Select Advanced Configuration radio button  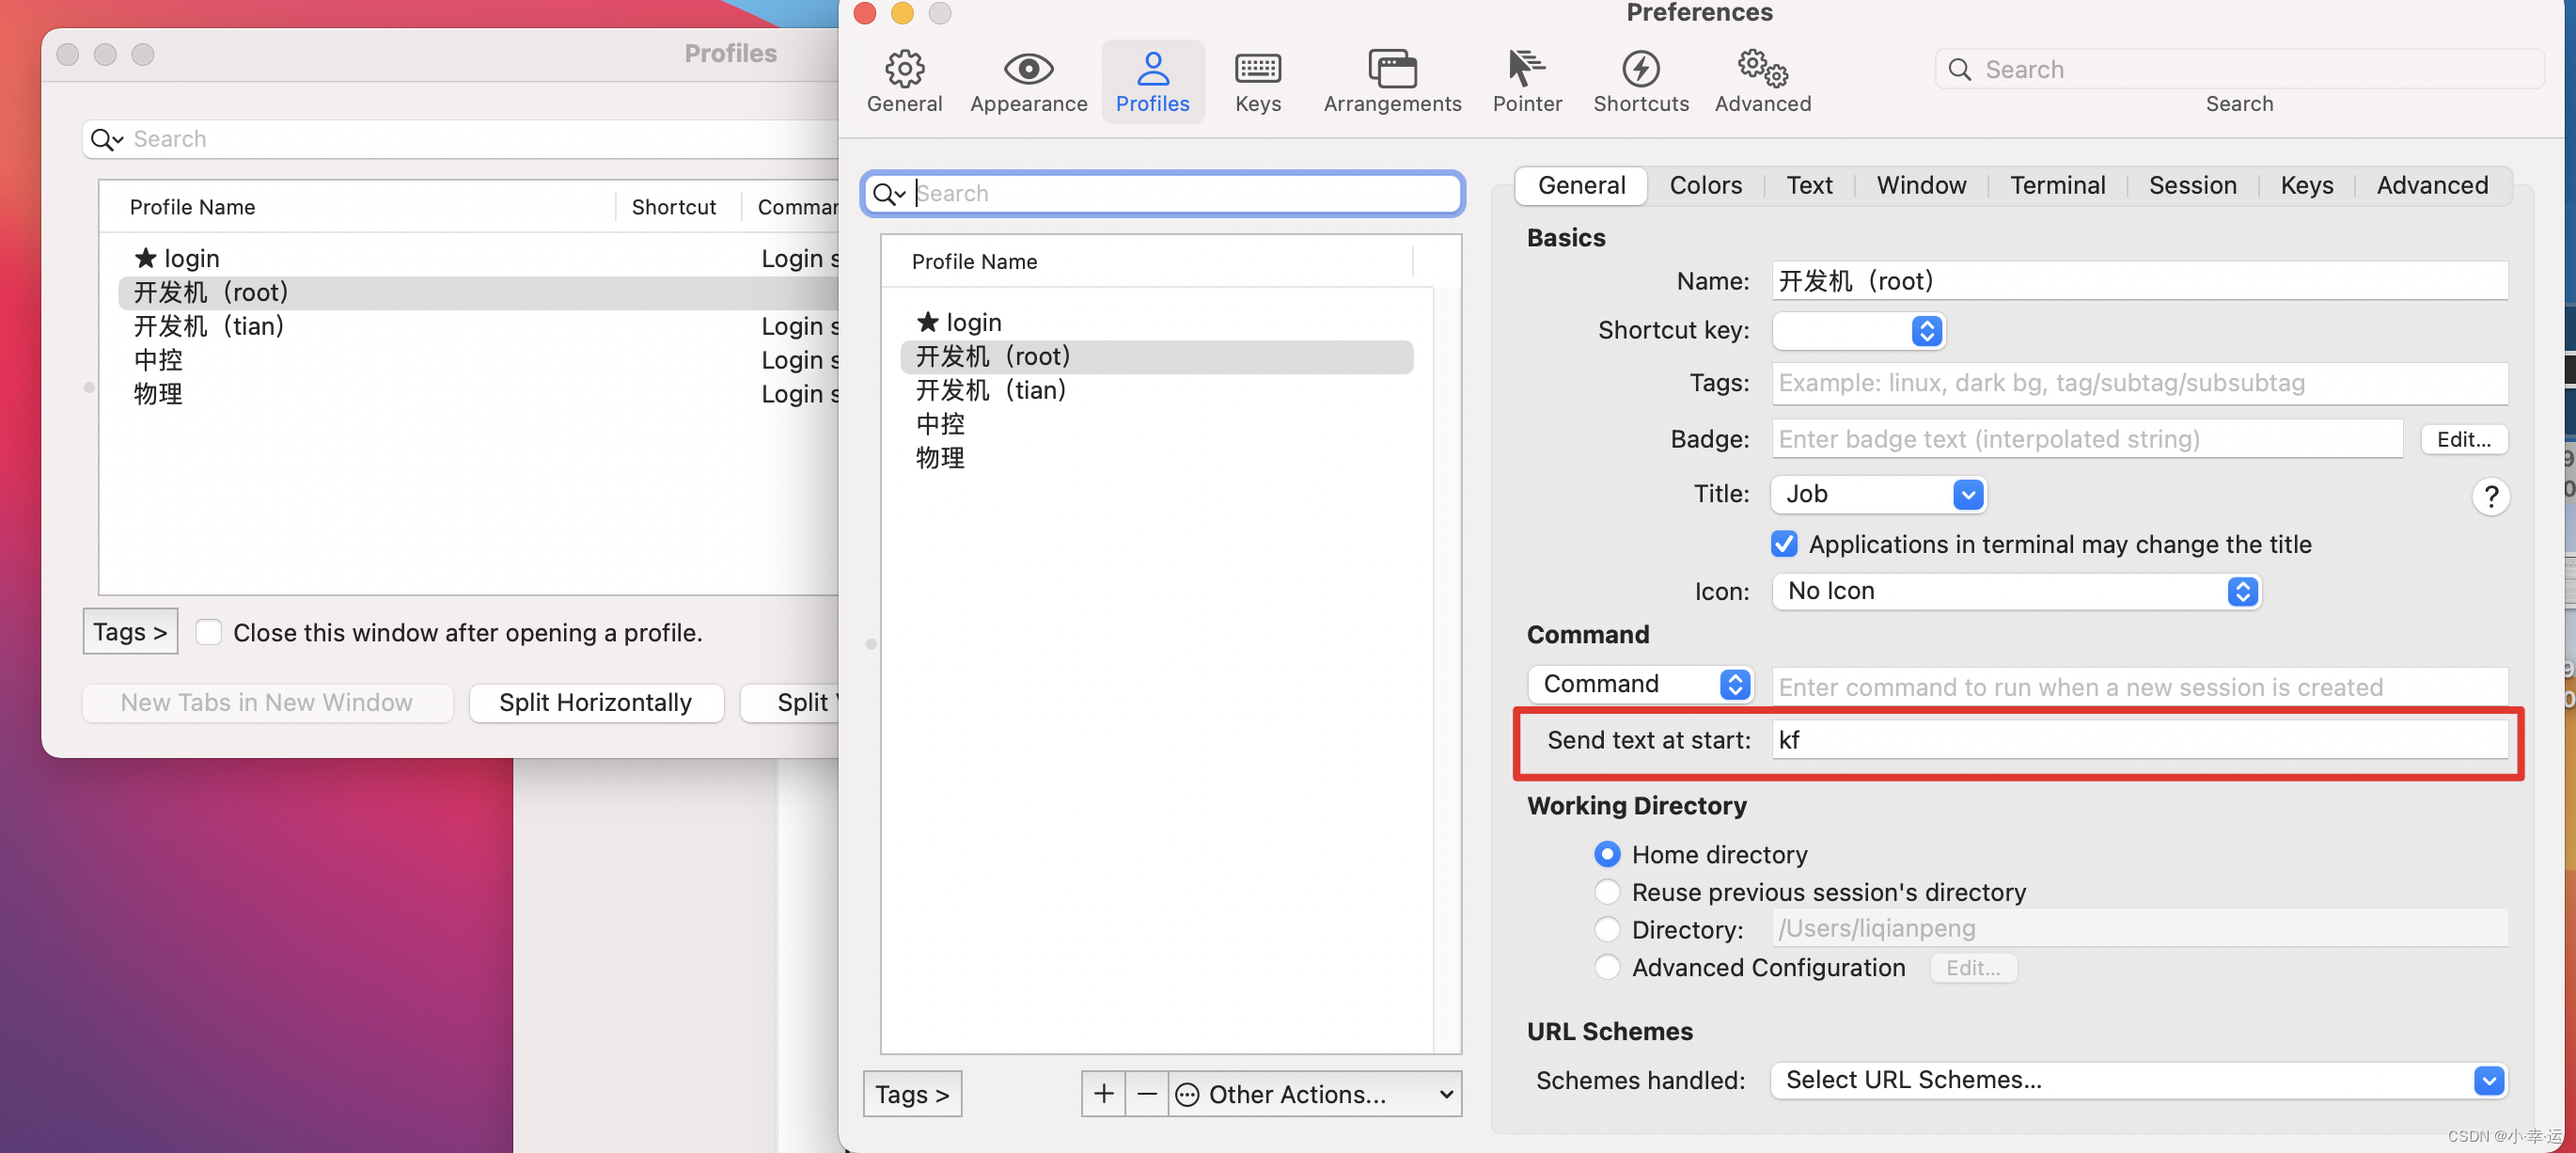pos(1606,967)
